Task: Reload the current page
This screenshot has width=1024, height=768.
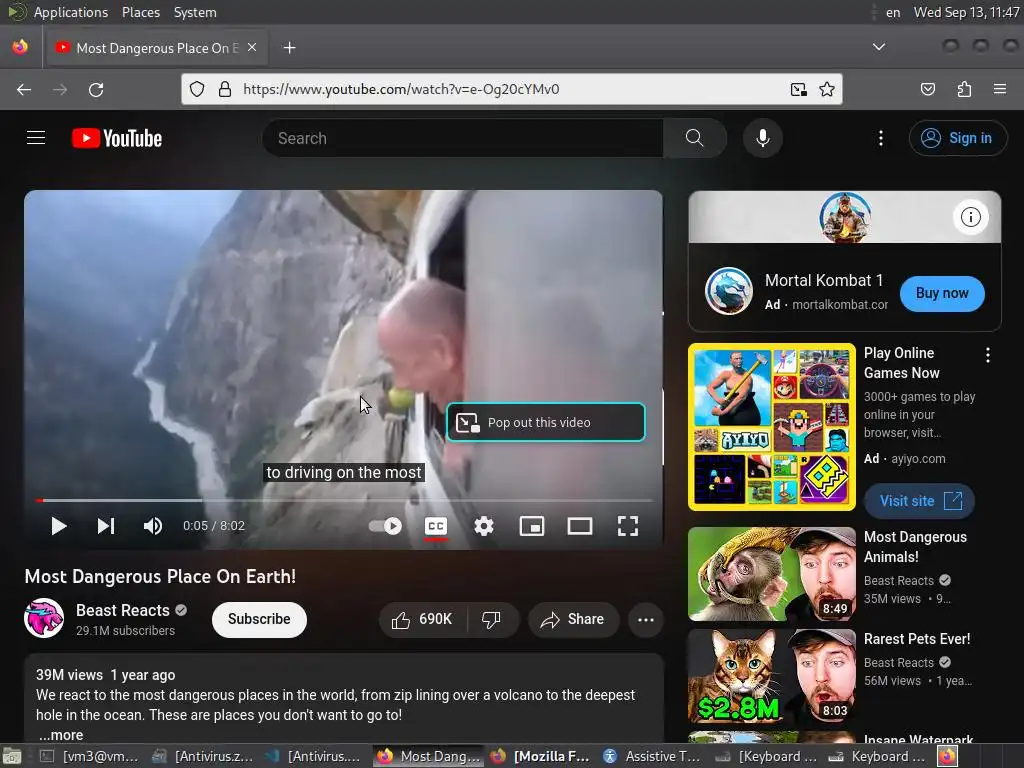Action: click(x=96, y=89)
